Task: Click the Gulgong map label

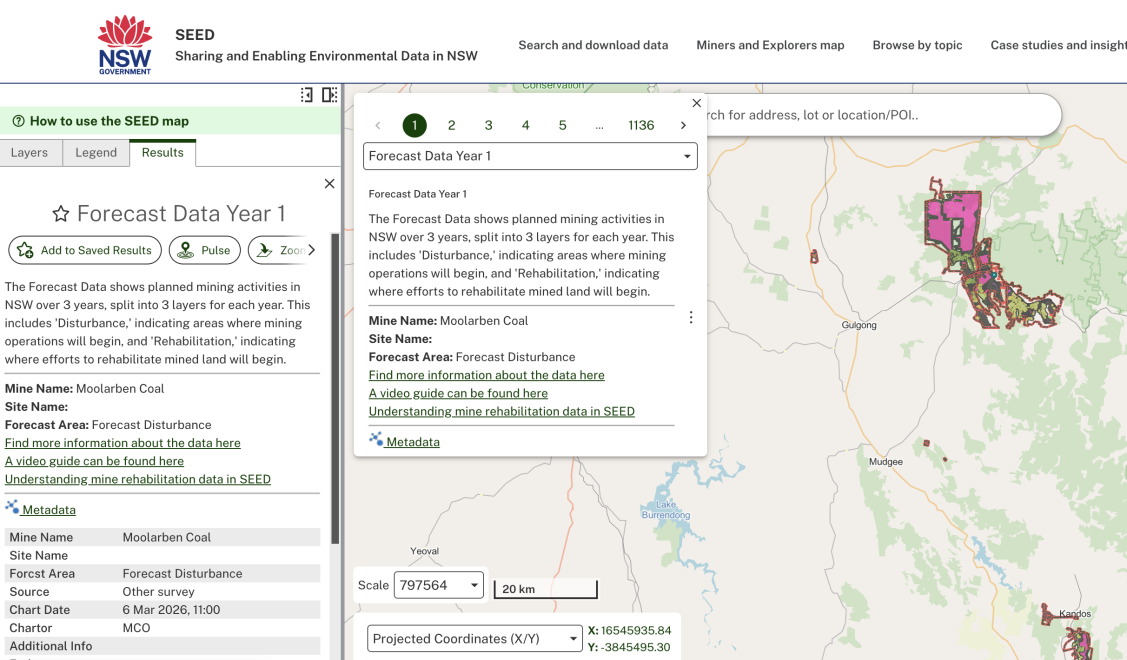Action: coord(859,325)
